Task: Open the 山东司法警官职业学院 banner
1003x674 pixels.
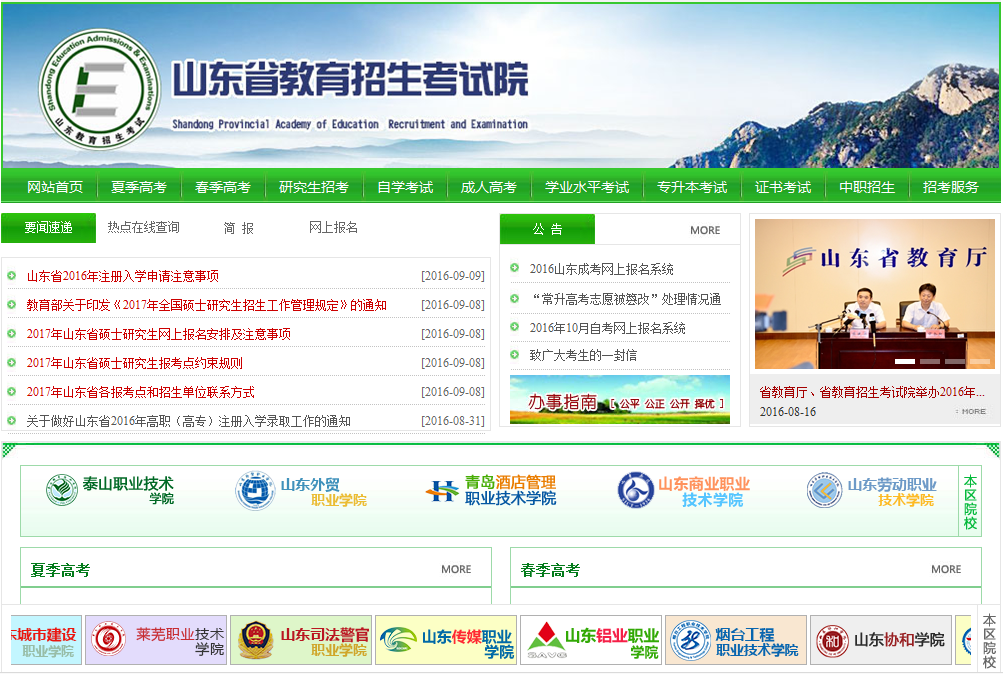Action: click(301, 640)
